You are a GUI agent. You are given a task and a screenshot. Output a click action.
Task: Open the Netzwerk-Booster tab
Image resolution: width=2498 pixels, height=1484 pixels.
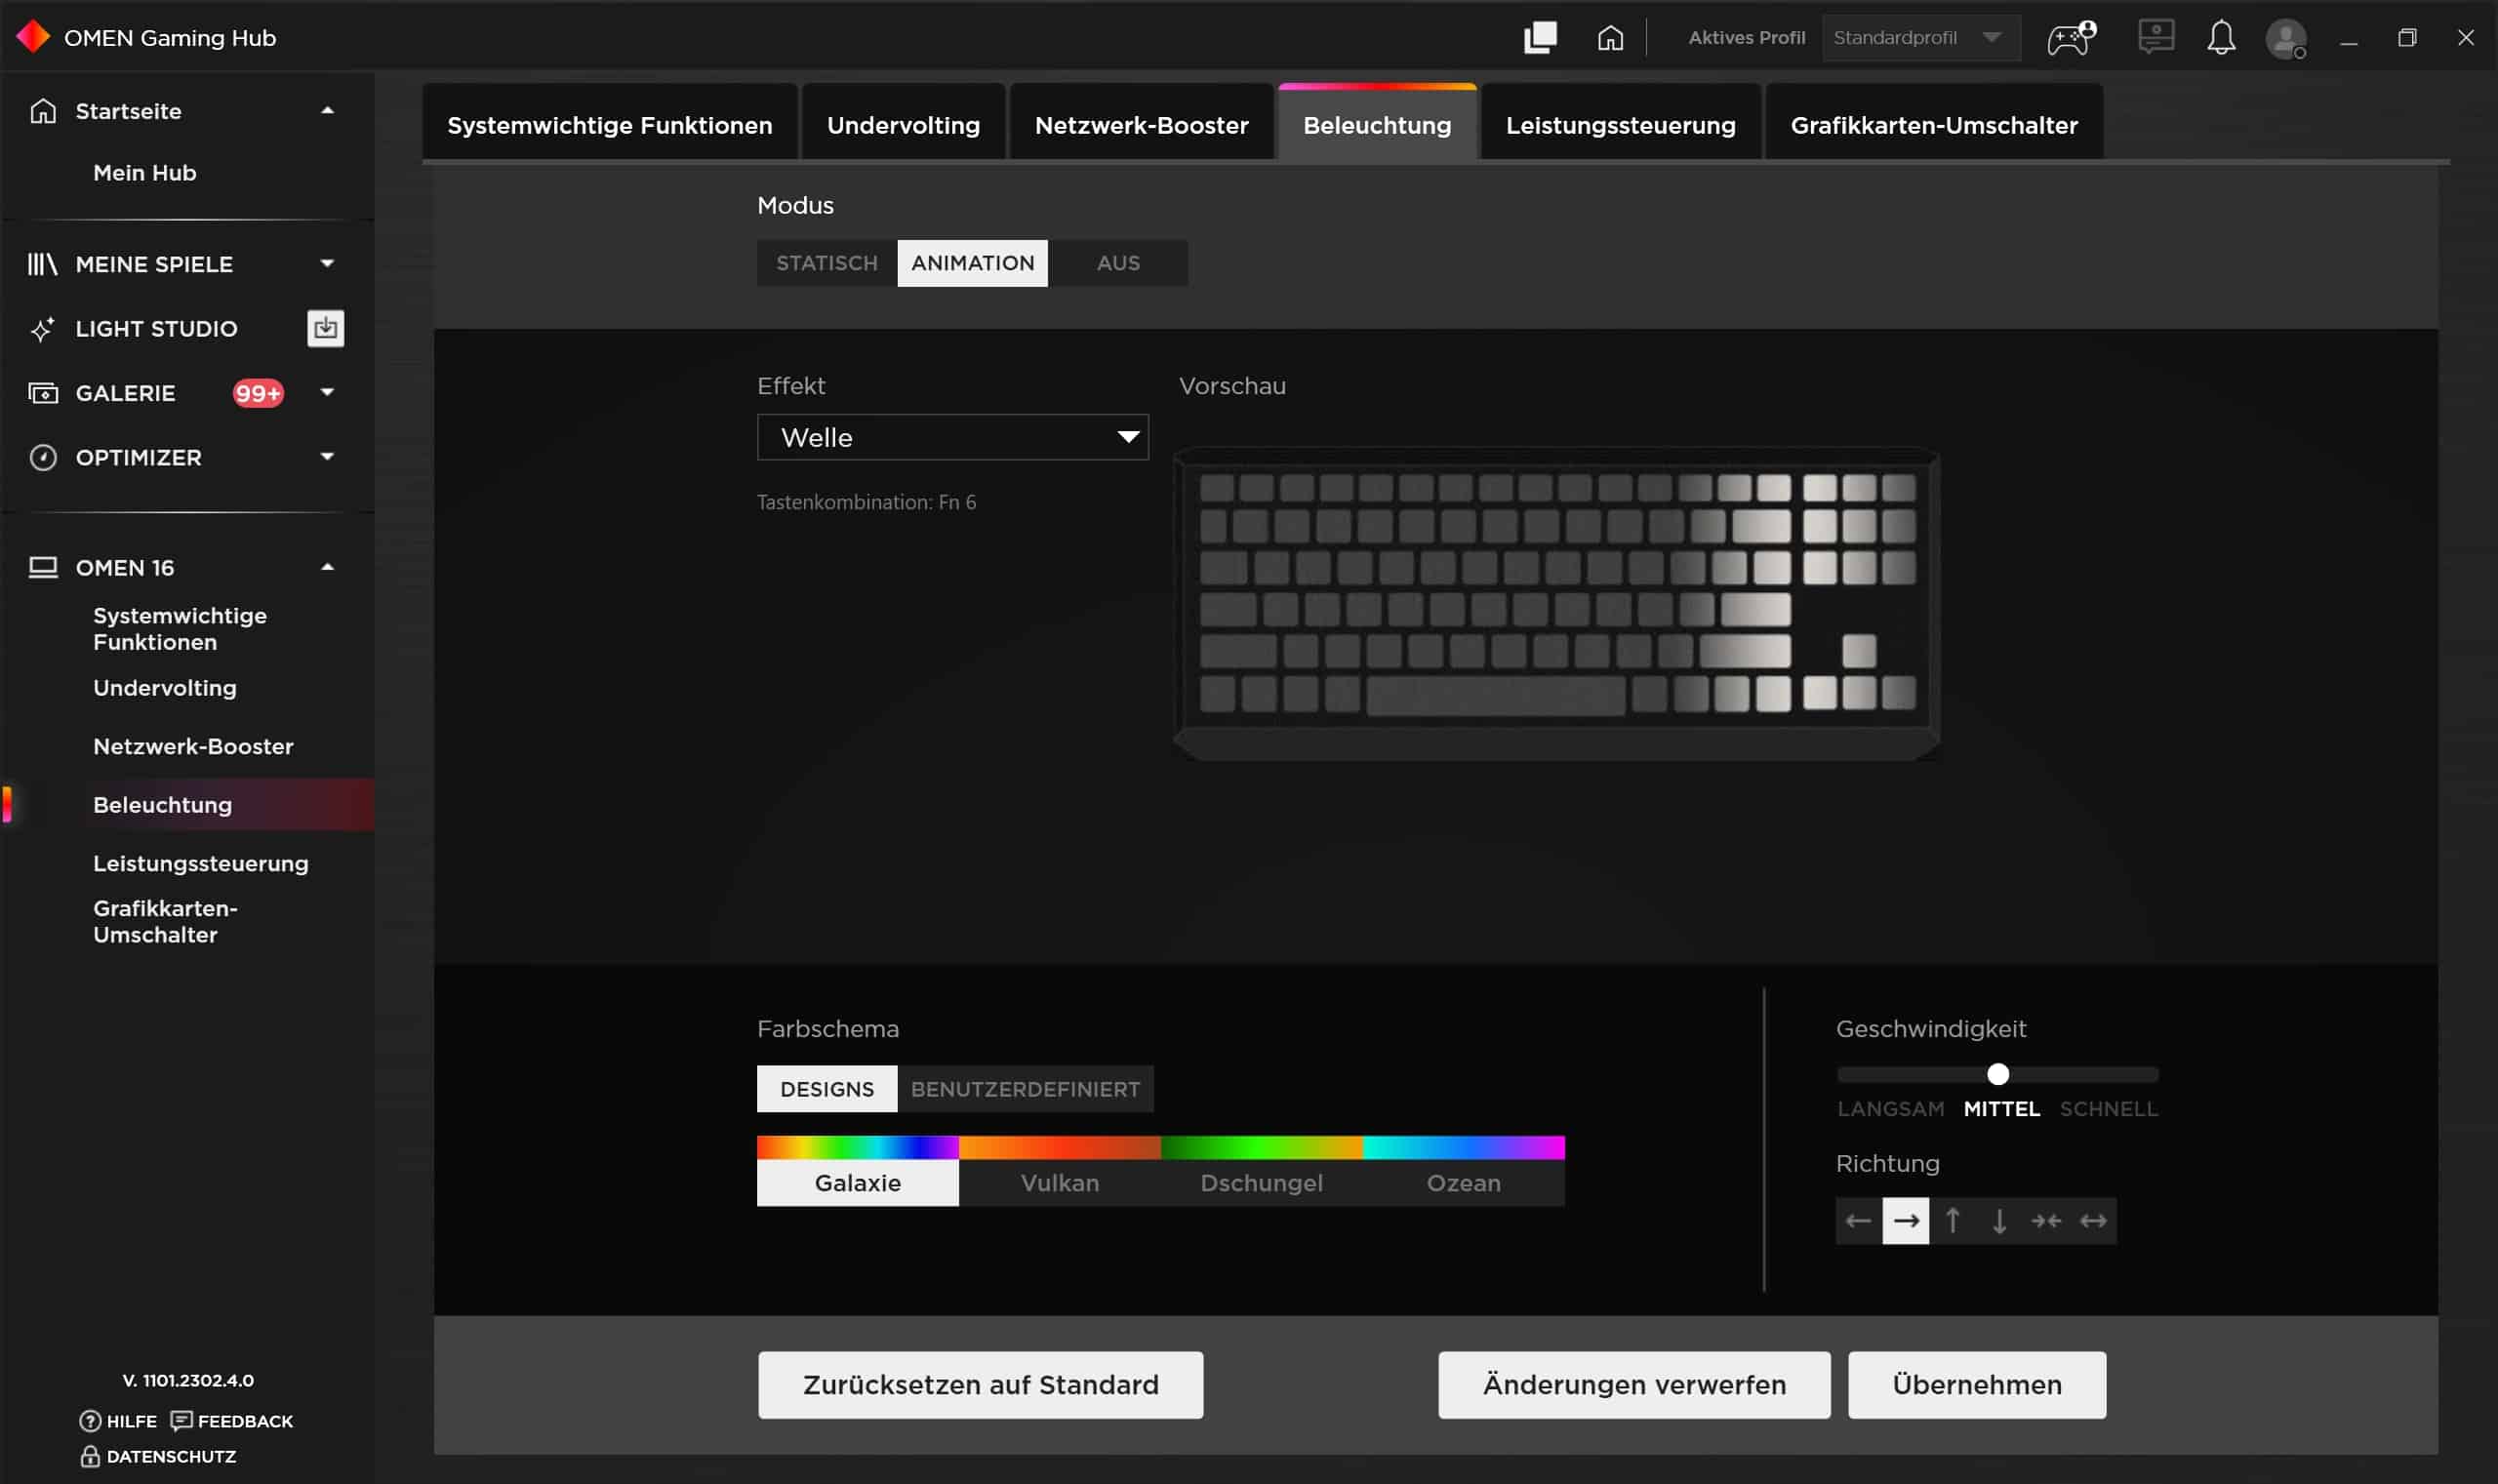click(1141, 125)
